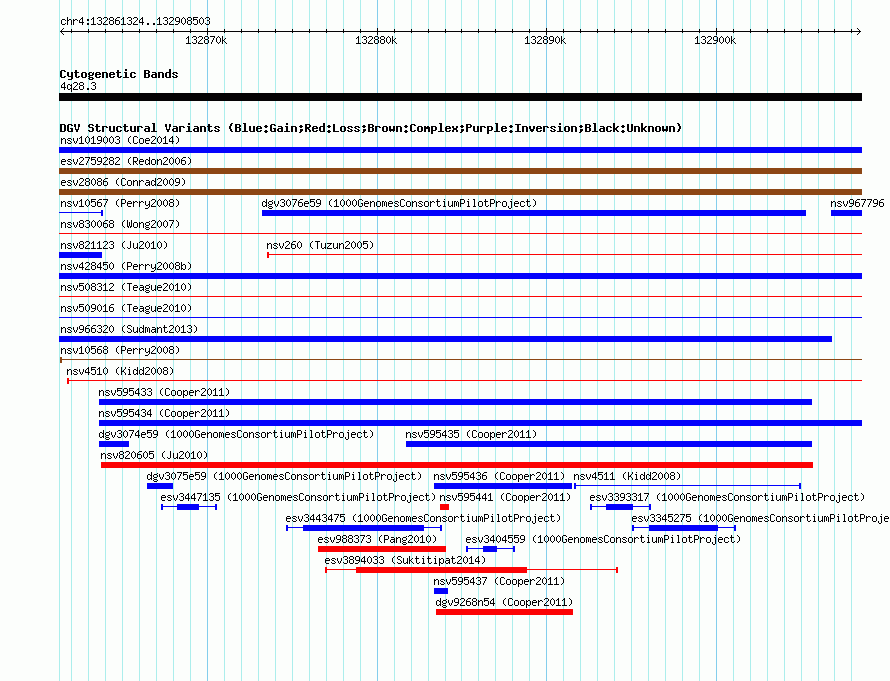This screenshot has height=681, width=890.
Task: Click esv988373 (Pang2010) label
Action: pyautogui.click(x=377, y=539)
